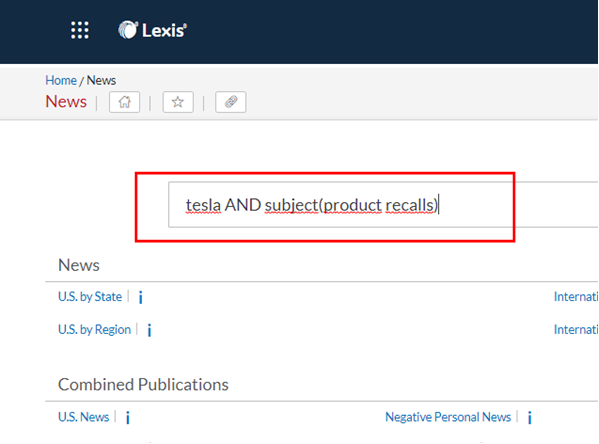The height and width of the screenshot is (444, 599).
Task: Open the U.S. by Region link
Action: point(94,329)
